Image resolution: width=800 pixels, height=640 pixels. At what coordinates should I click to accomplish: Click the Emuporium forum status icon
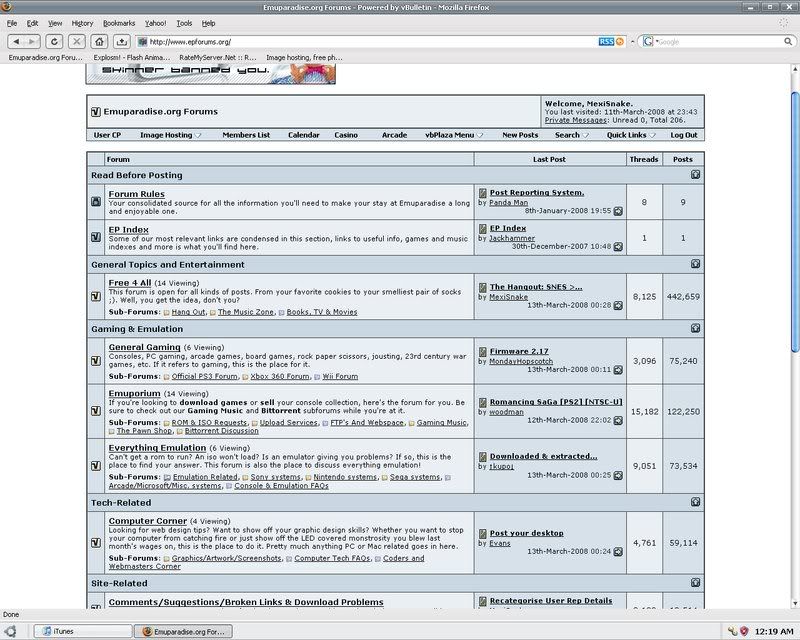(x=96, y=411)
